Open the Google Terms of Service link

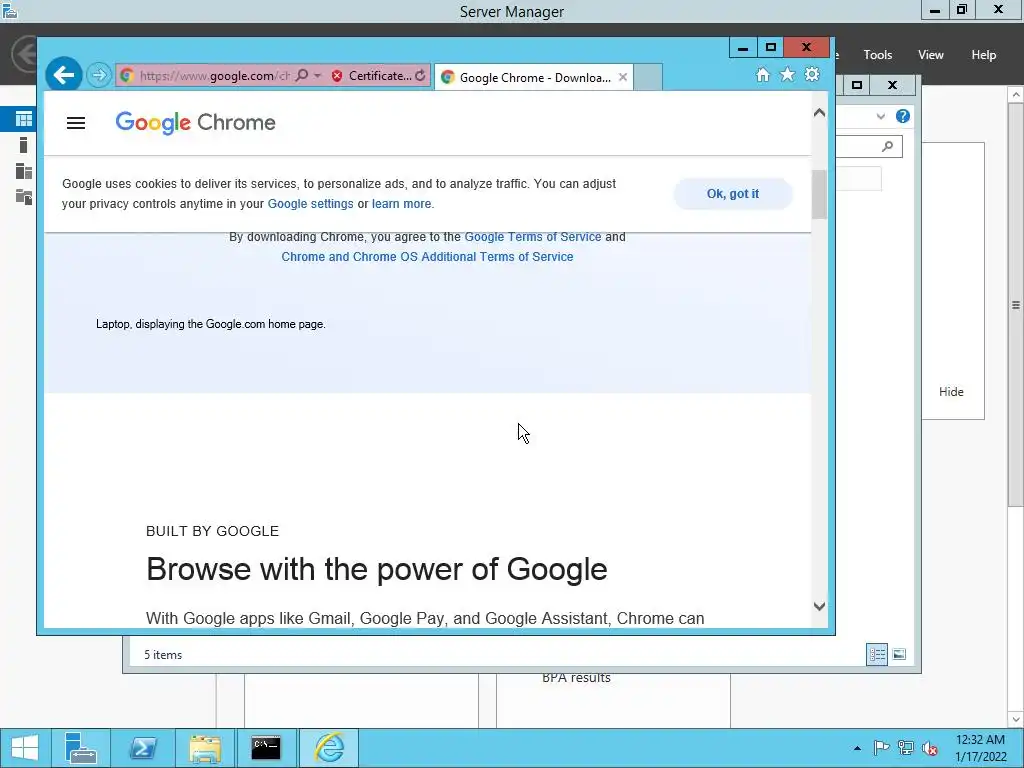pyautogui.click(x=533, y=237)
